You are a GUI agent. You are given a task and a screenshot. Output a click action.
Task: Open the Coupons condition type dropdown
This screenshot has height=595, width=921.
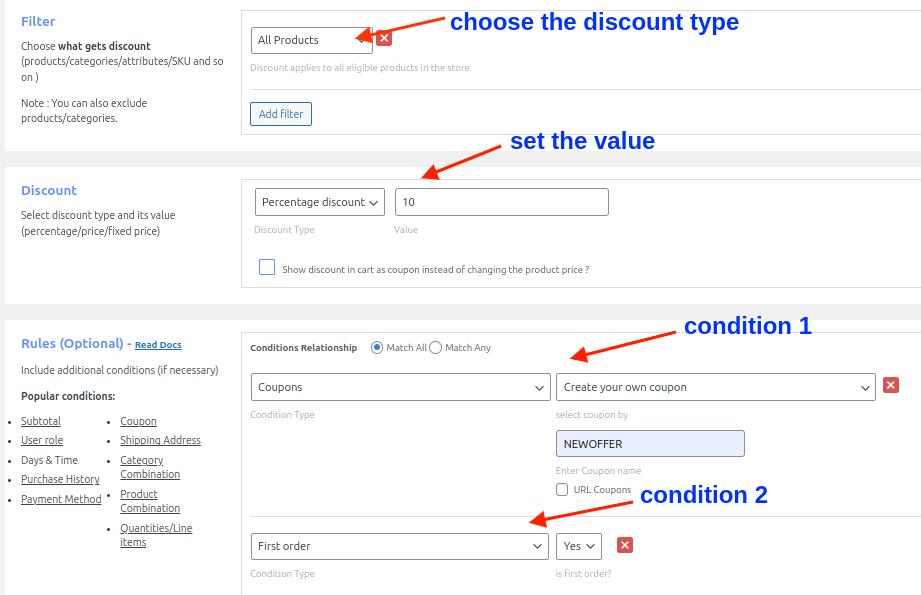point(400,386)
